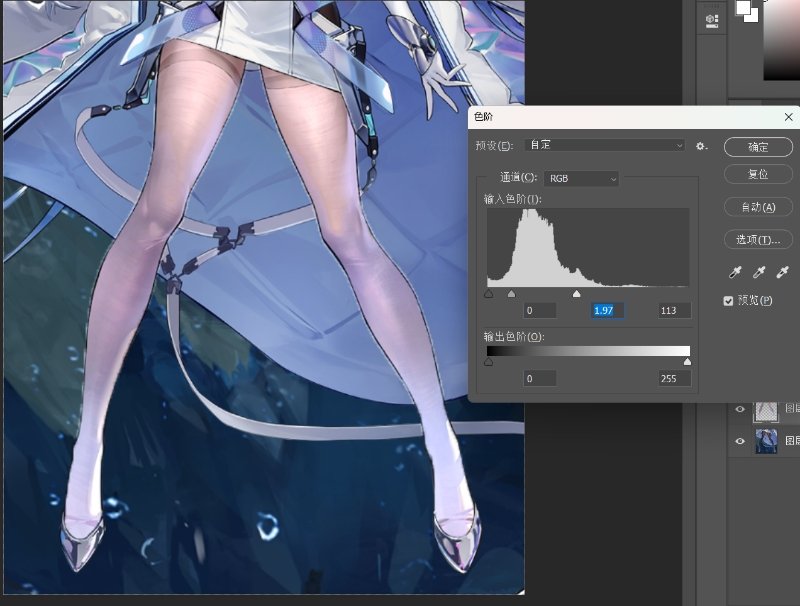Click the input shadow value field showing 0

tap(540, 311)
